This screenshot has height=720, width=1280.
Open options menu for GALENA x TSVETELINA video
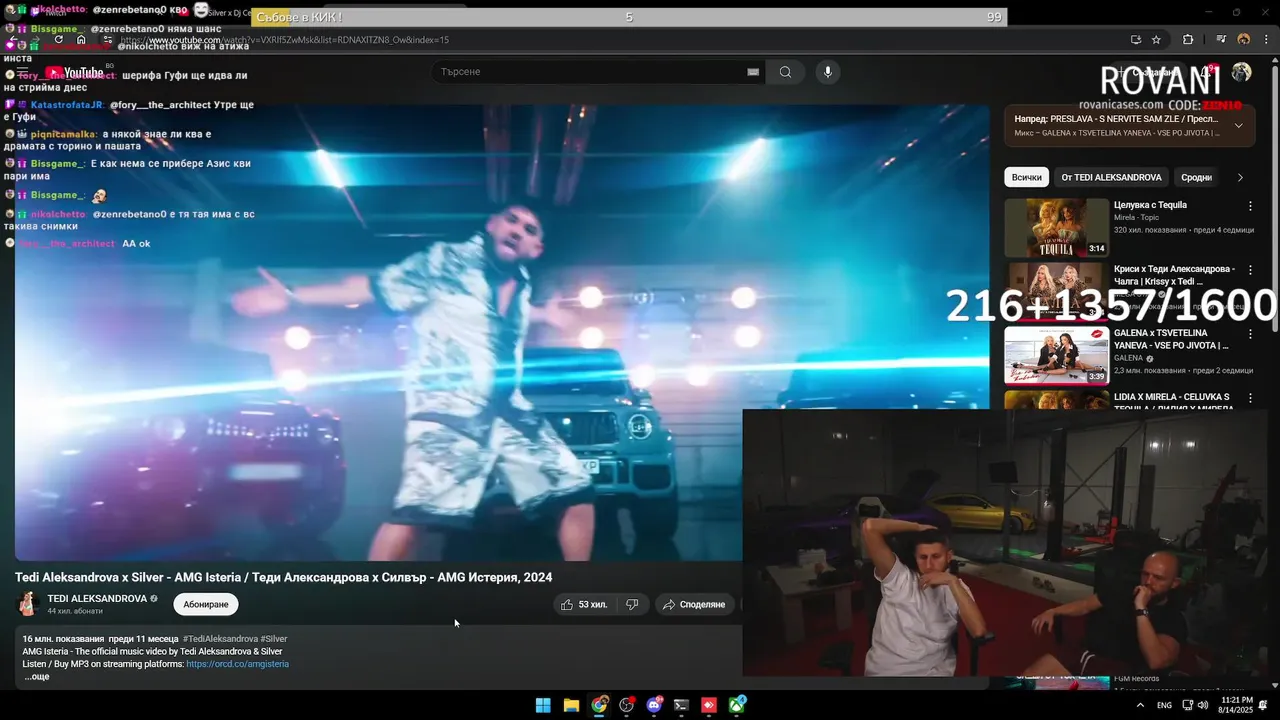pos(1250,334)
